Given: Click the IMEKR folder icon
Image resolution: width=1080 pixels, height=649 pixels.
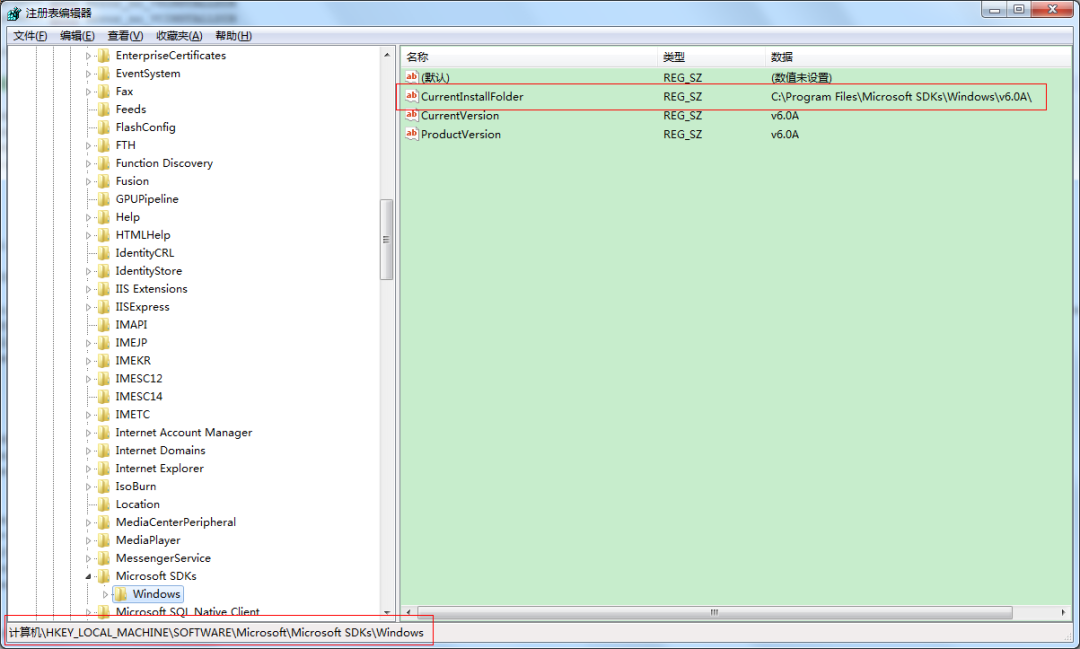Looking at the screenshot, I should [104, 360].
